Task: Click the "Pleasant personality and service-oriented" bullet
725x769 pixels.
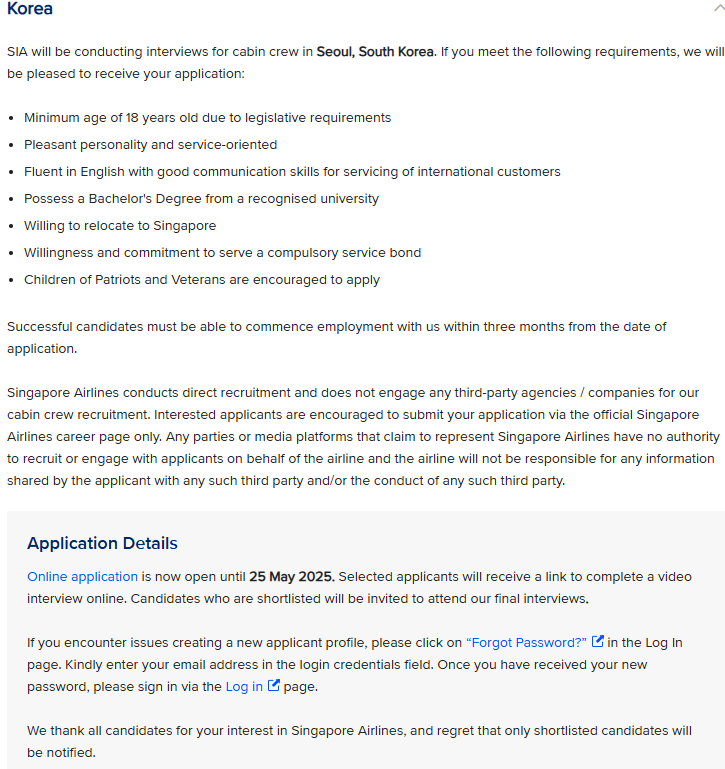Action: 150,145
